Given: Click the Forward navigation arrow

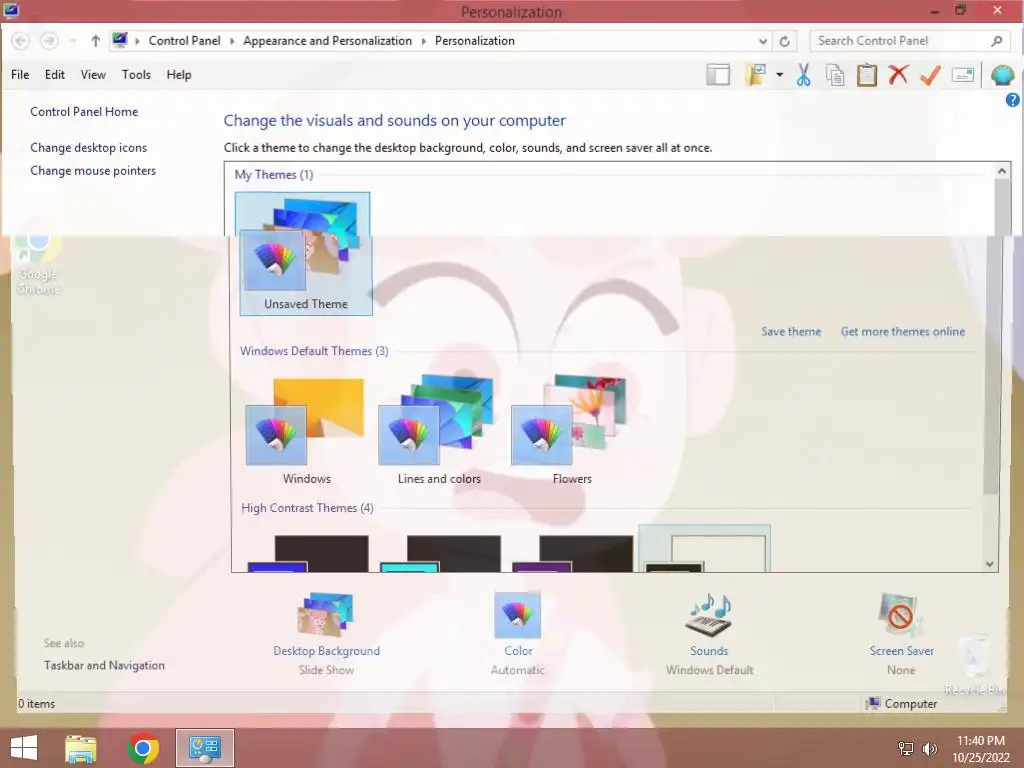Looking at the screenshot, I should (49, 40).
